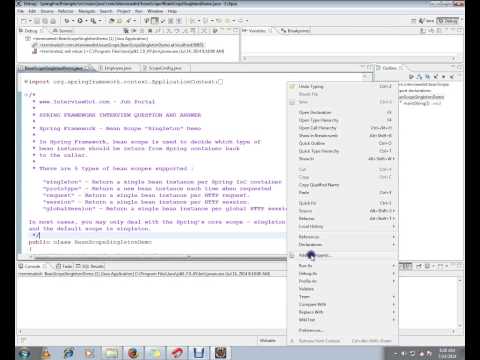Viewport: 480px width, 360px height.
Task: Switch to the Employee.java editor tab
Action: click(115, 68)
